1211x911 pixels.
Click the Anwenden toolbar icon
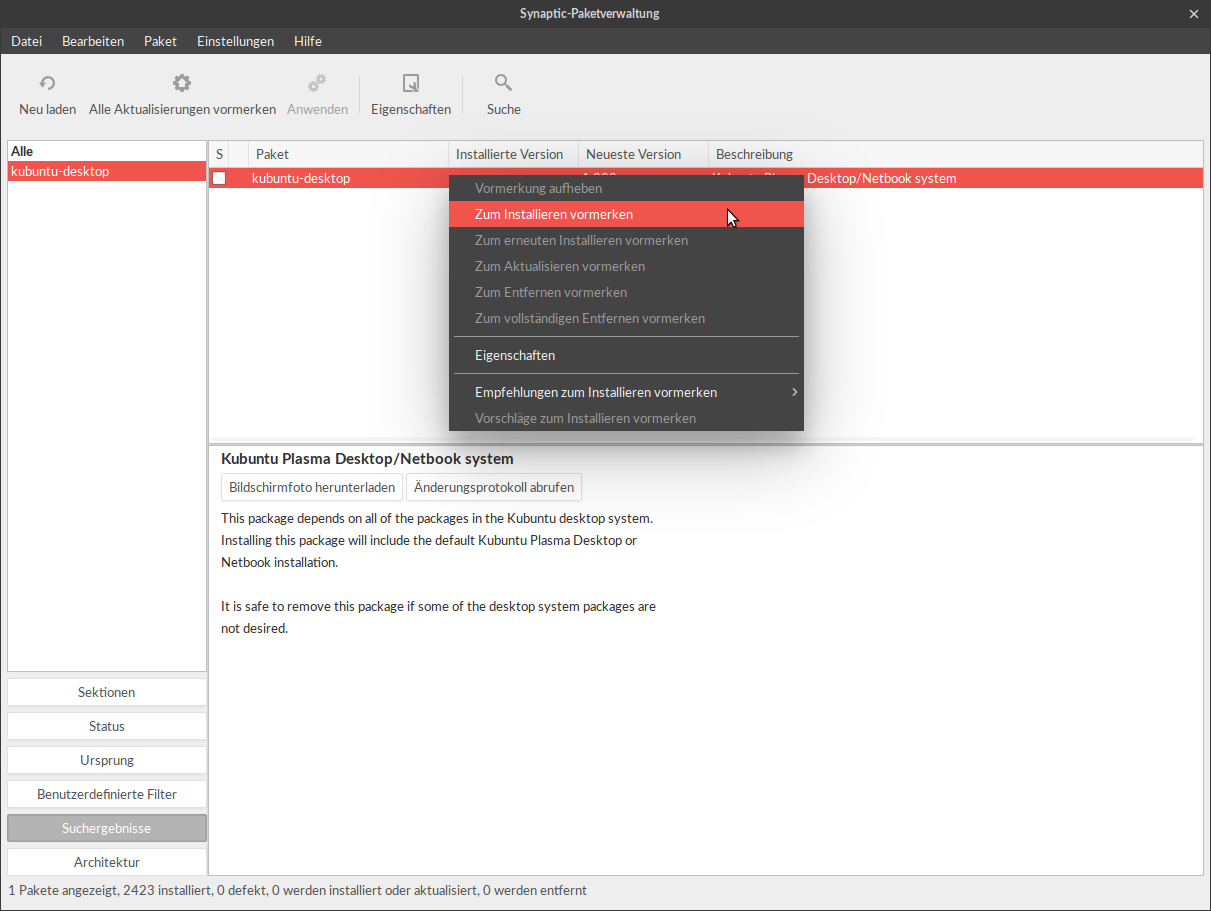(317, 83)
